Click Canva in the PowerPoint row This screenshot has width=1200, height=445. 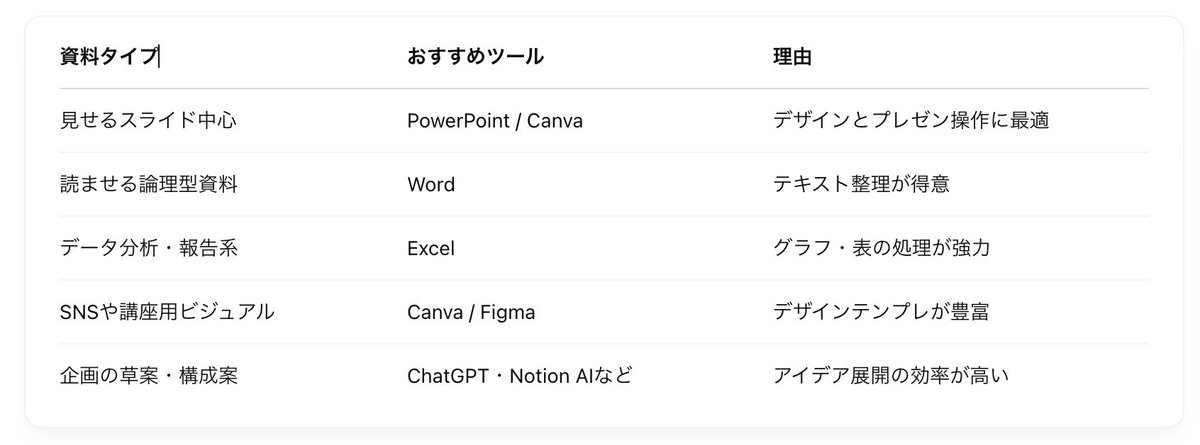555,121
